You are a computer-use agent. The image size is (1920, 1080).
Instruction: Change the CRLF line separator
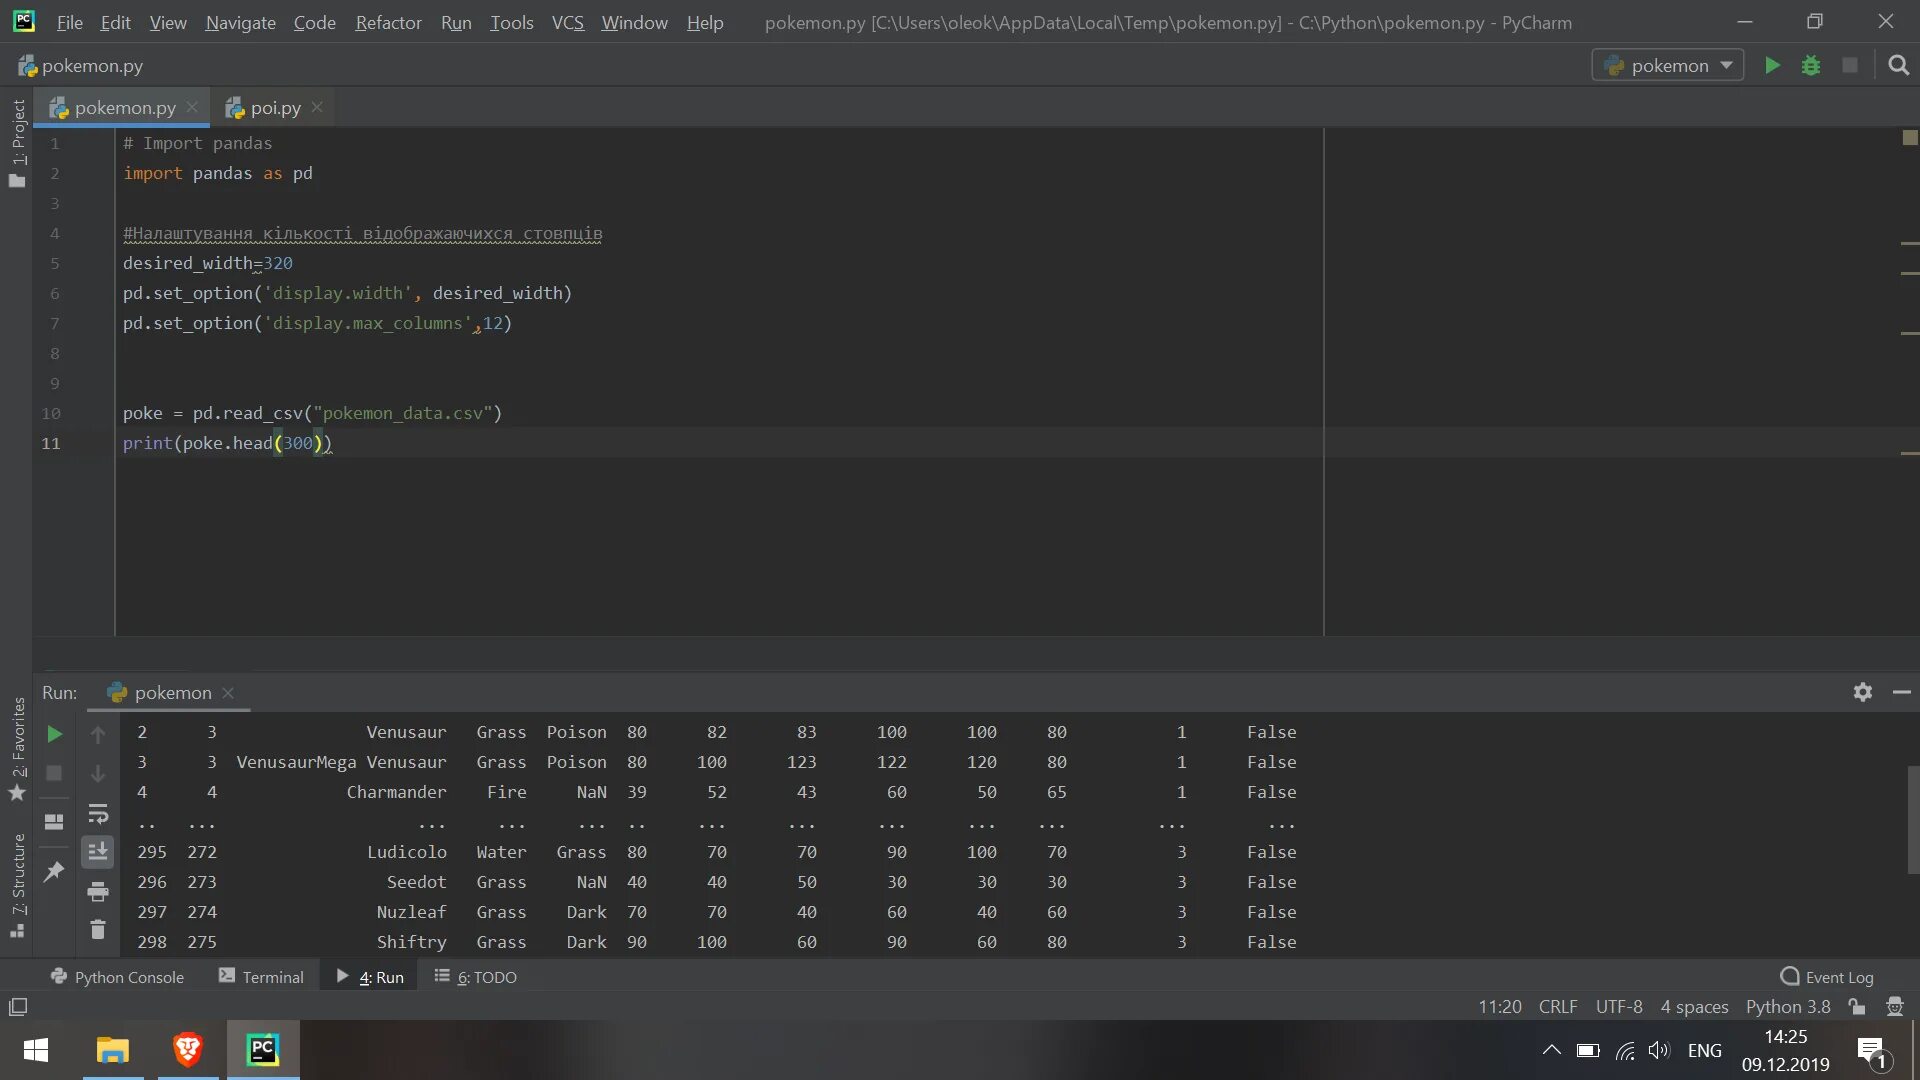tap(1558, 1007)
